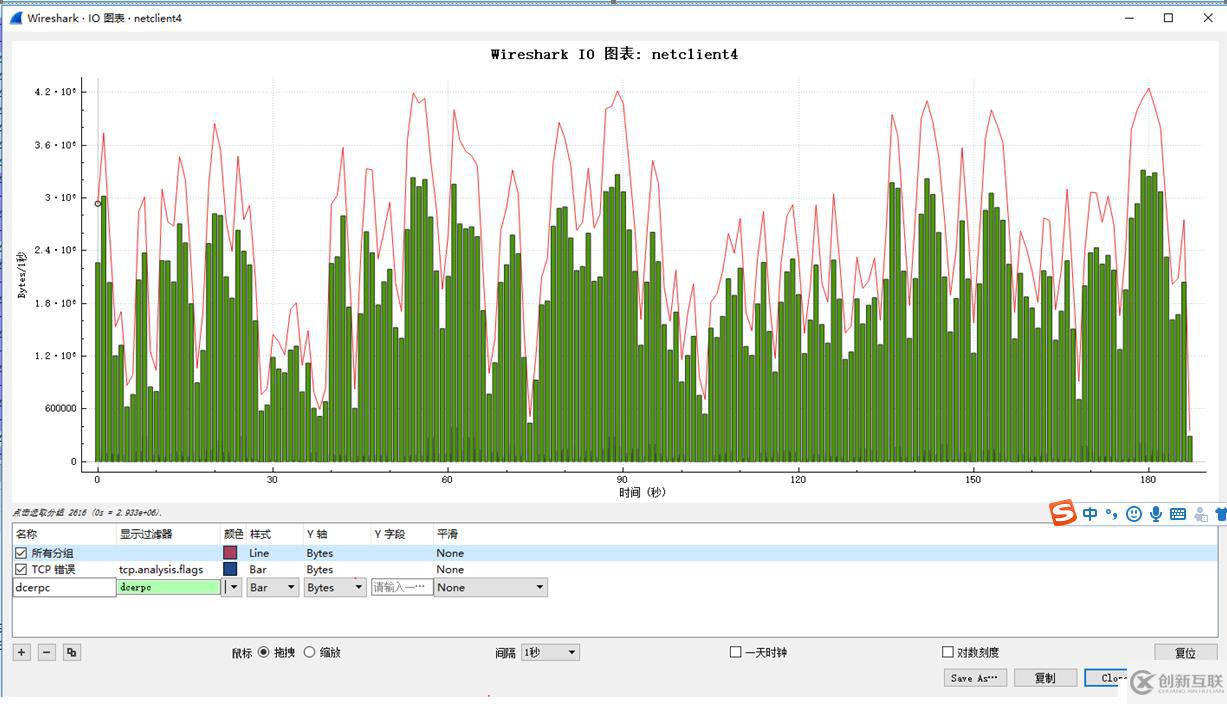
Task: Click the Sogou input method logo
Action: coord(1063,513)
